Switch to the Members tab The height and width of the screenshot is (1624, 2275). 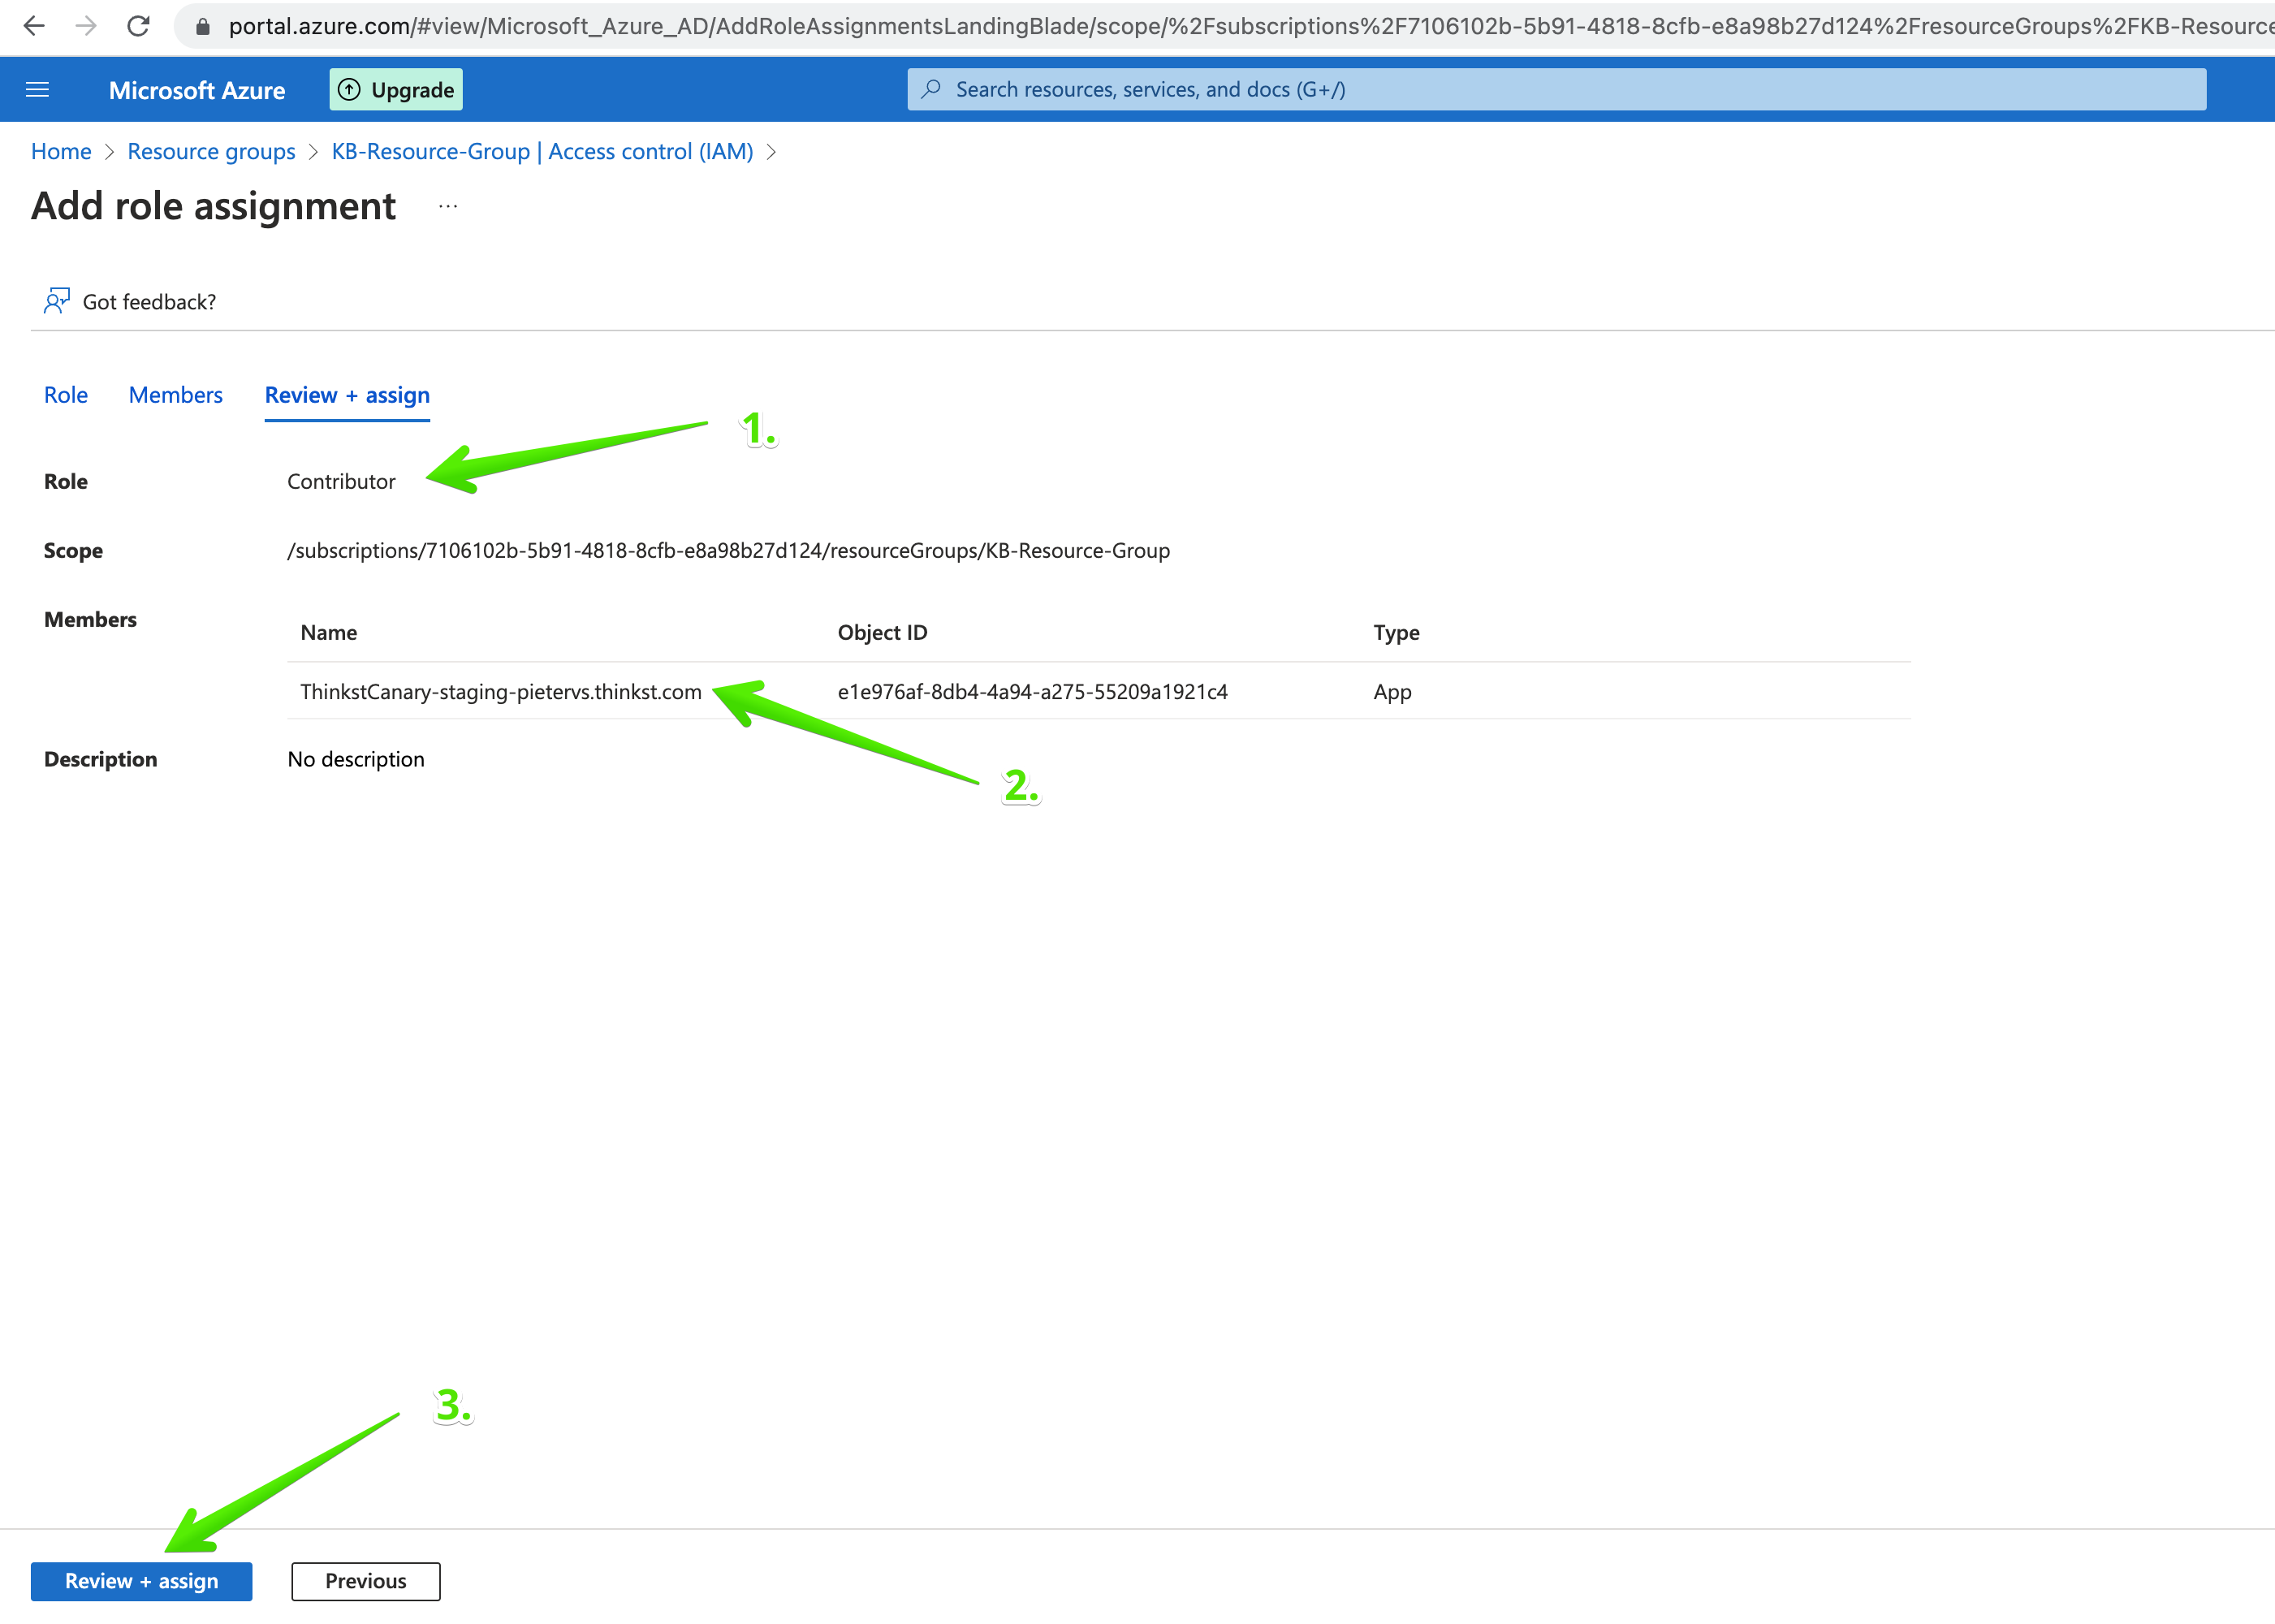tap(176, 395)
